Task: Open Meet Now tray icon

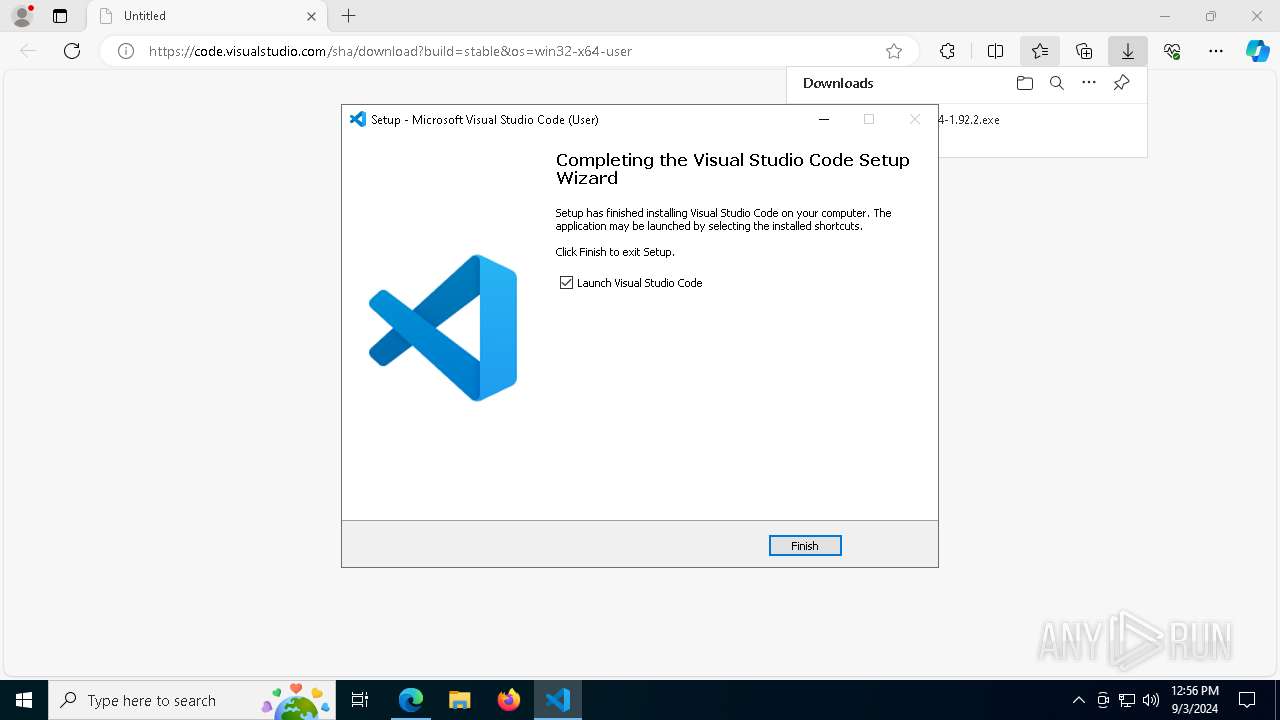Action: point(1103,700)
